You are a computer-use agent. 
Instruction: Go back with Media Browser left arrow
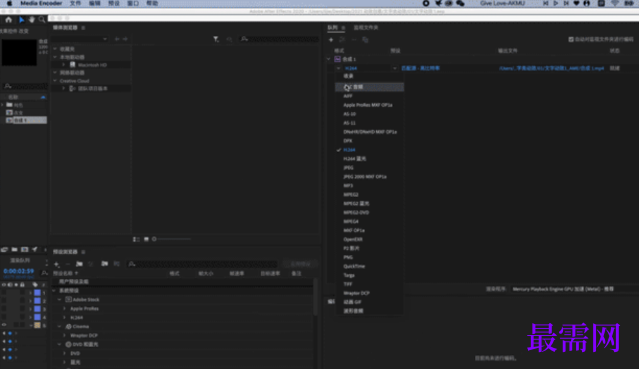(x=117, y=39)
